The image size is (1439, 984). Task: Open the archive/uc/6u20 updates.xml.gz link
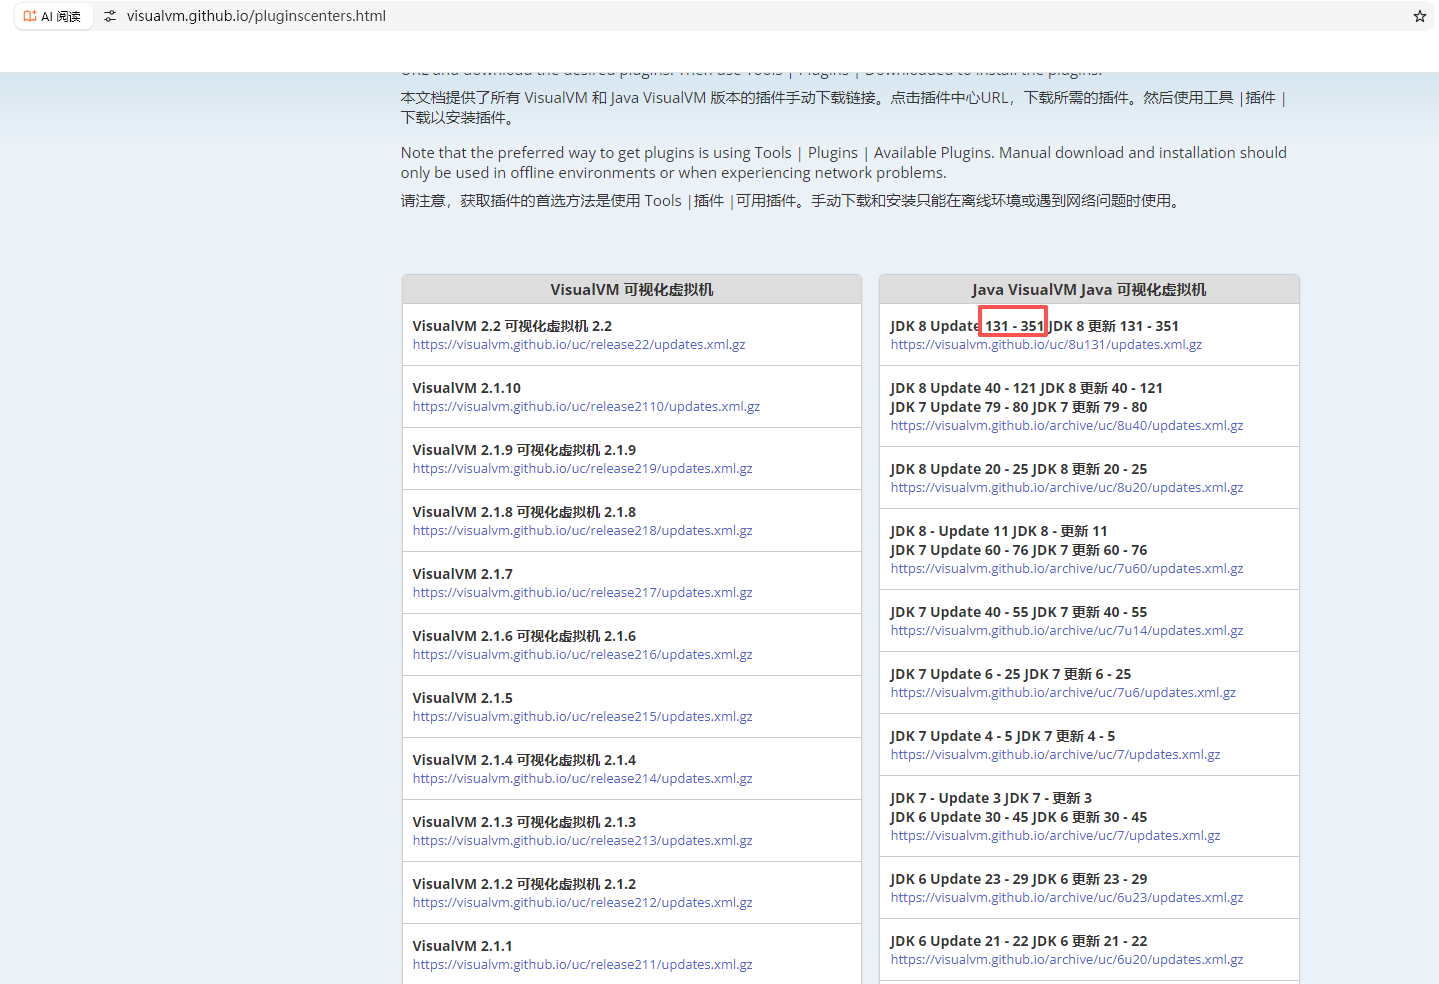pyautogui.click(x=1067, y=960)
